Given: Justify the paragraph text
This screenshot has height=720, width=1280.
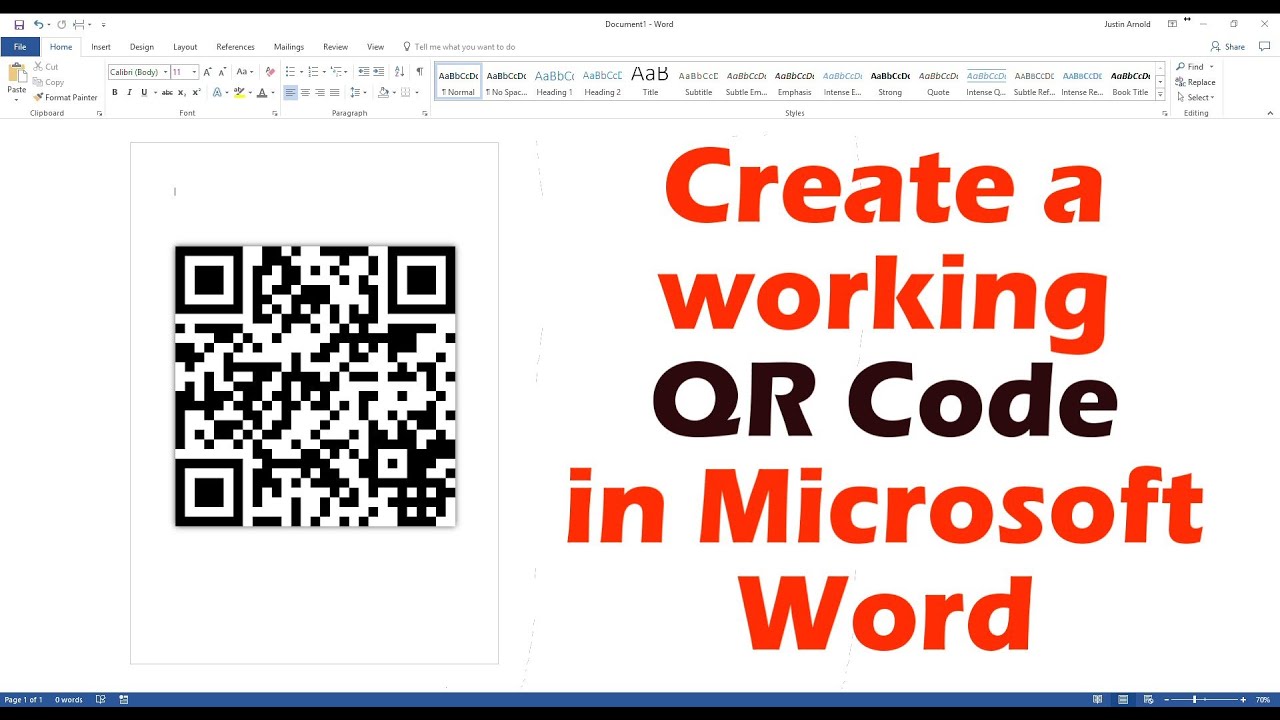Looking at the screenshot, I should click(335, 92).
